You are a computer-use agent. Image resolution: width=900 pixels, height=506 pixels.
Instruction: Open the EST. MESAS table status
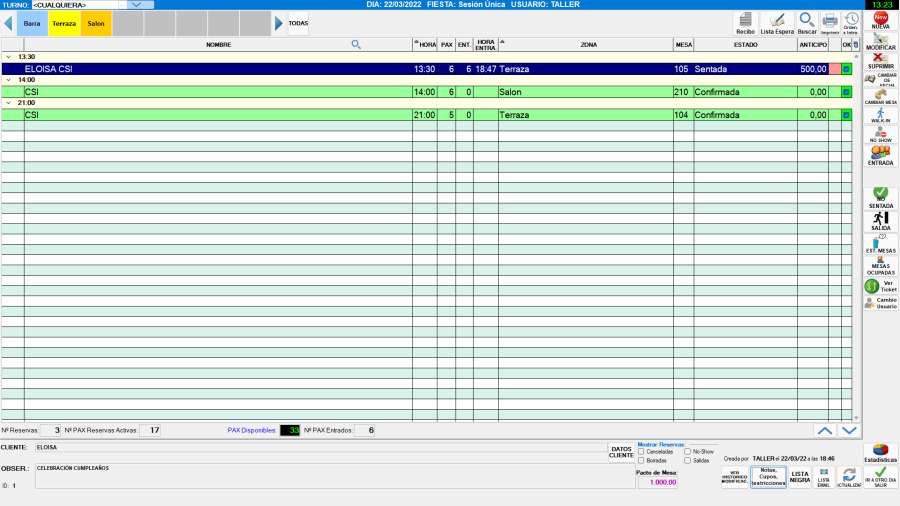880,243
